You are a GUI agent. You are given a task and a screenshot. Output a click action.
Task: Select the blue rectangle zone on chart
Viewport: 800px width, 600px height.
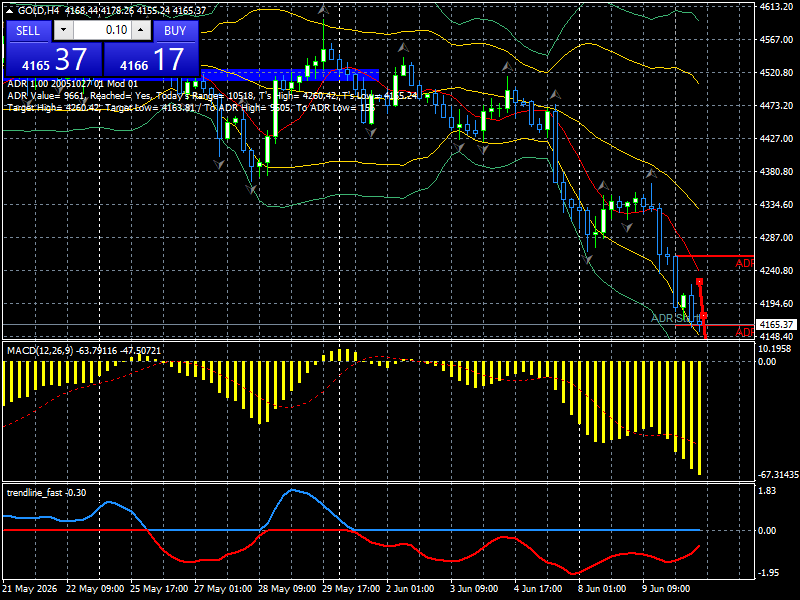coord(291,75)
